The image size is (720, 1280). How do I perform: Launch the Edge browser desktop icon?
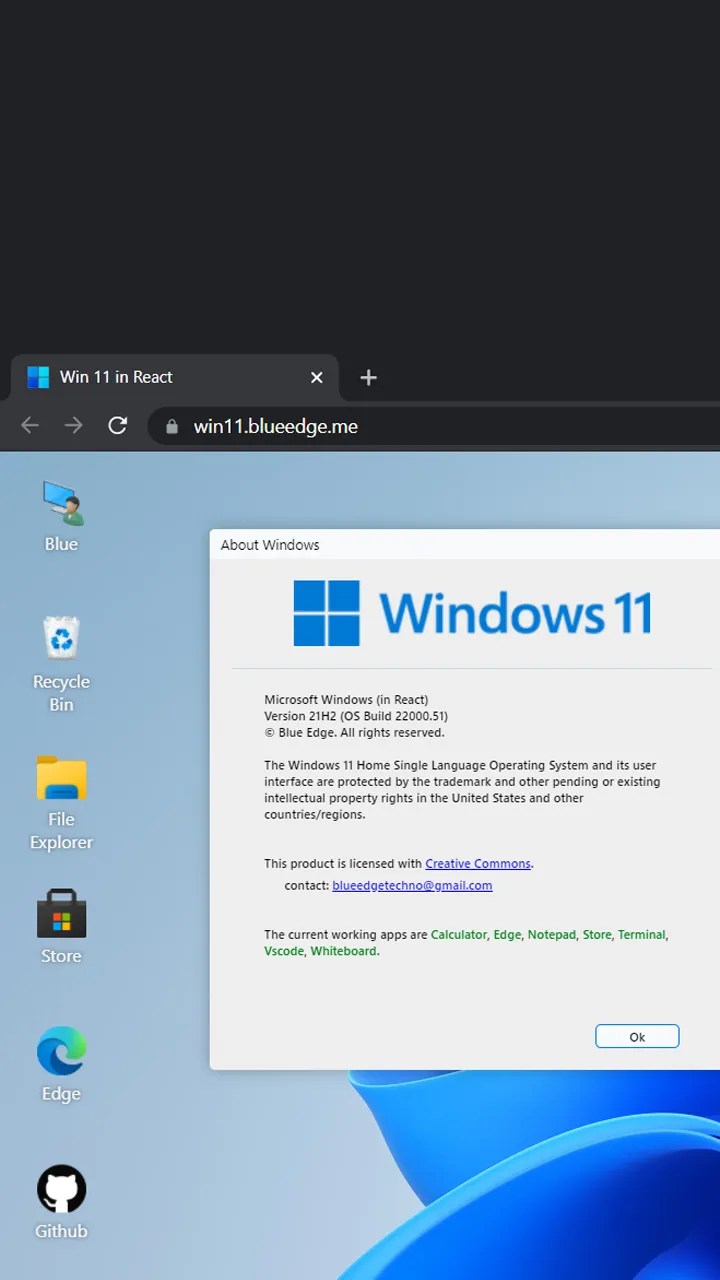[x=61, y=1064]
